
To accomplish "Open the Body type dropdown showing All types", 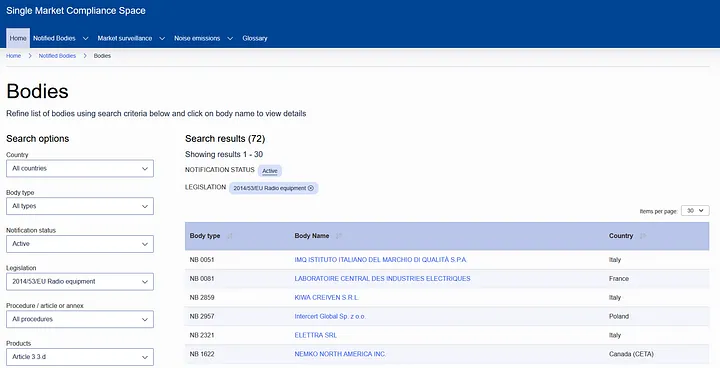I will (x=80, y=206).
